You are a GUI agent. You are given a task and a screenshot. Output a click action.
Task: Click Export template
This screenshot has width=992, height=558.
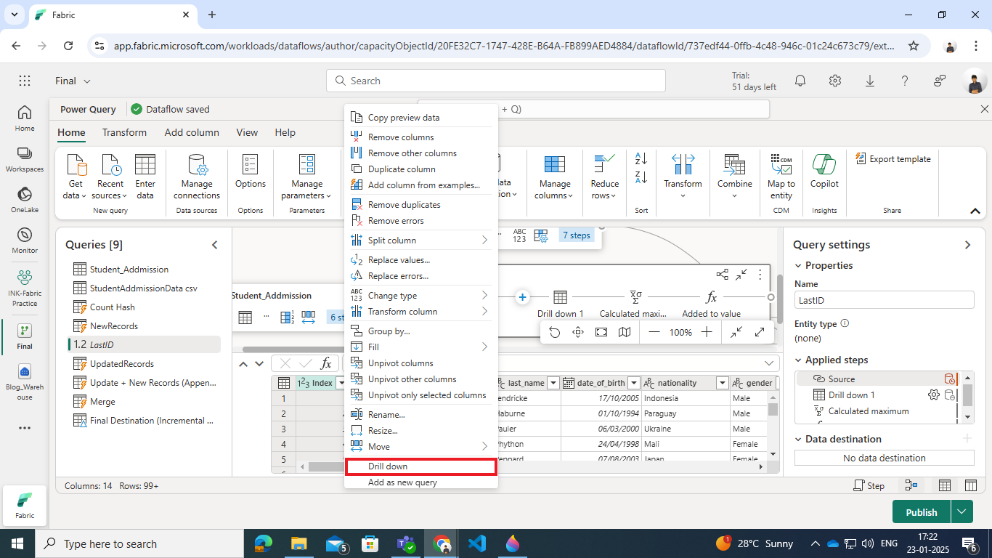point(892,159)
